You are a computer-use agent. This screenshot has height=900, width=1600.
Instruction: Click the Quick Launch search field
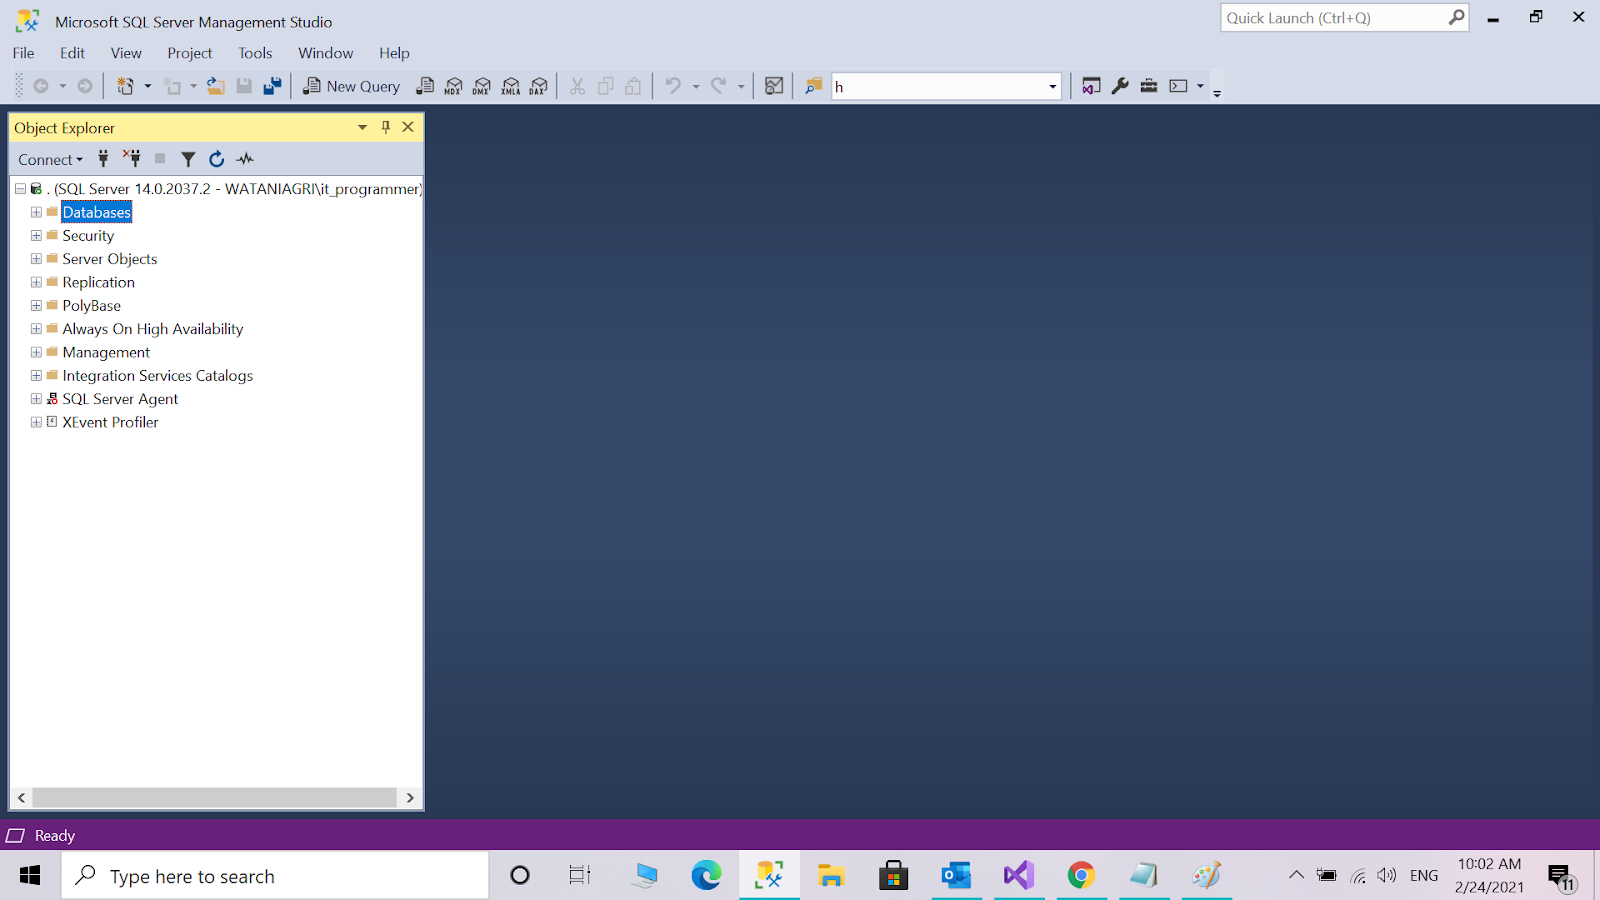(1344, 18)
